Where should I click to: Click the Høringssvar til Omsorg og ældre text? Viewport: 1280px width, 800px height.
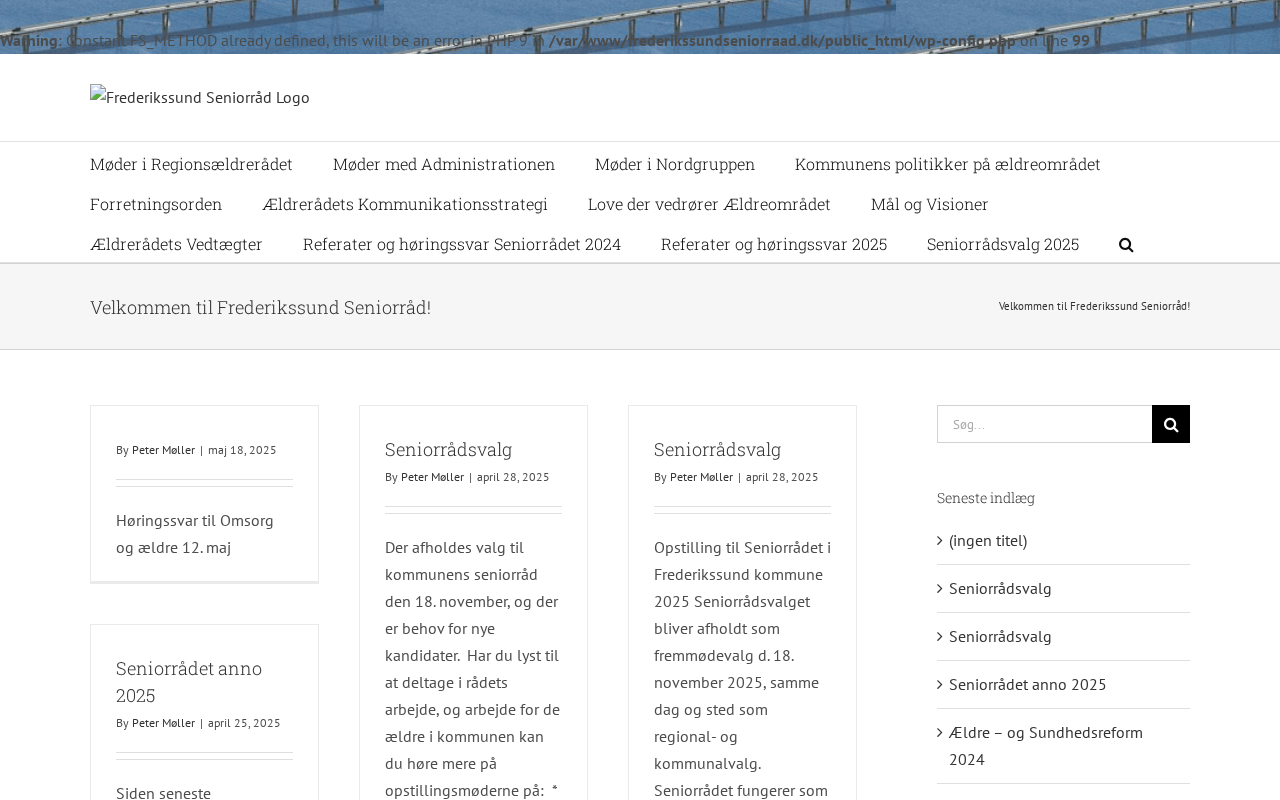click(195, 534)
